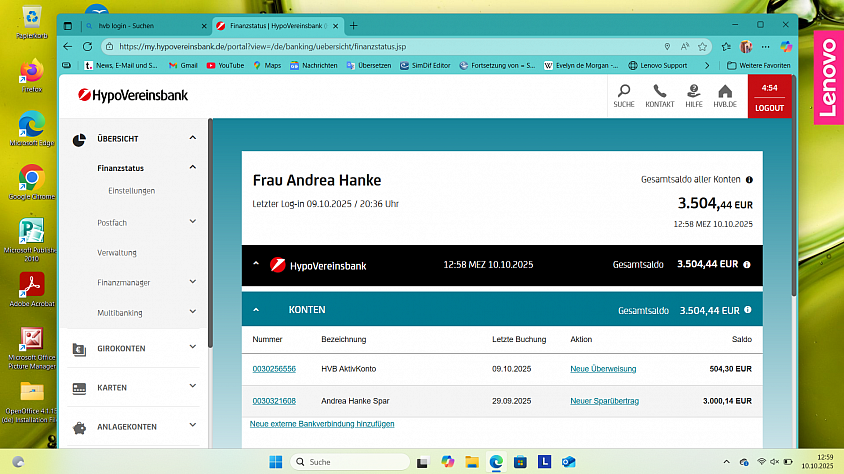Show info for Gesamtsaldo aller Konten
Viewport: 844px width, 474px height.
tap(749, 180)
